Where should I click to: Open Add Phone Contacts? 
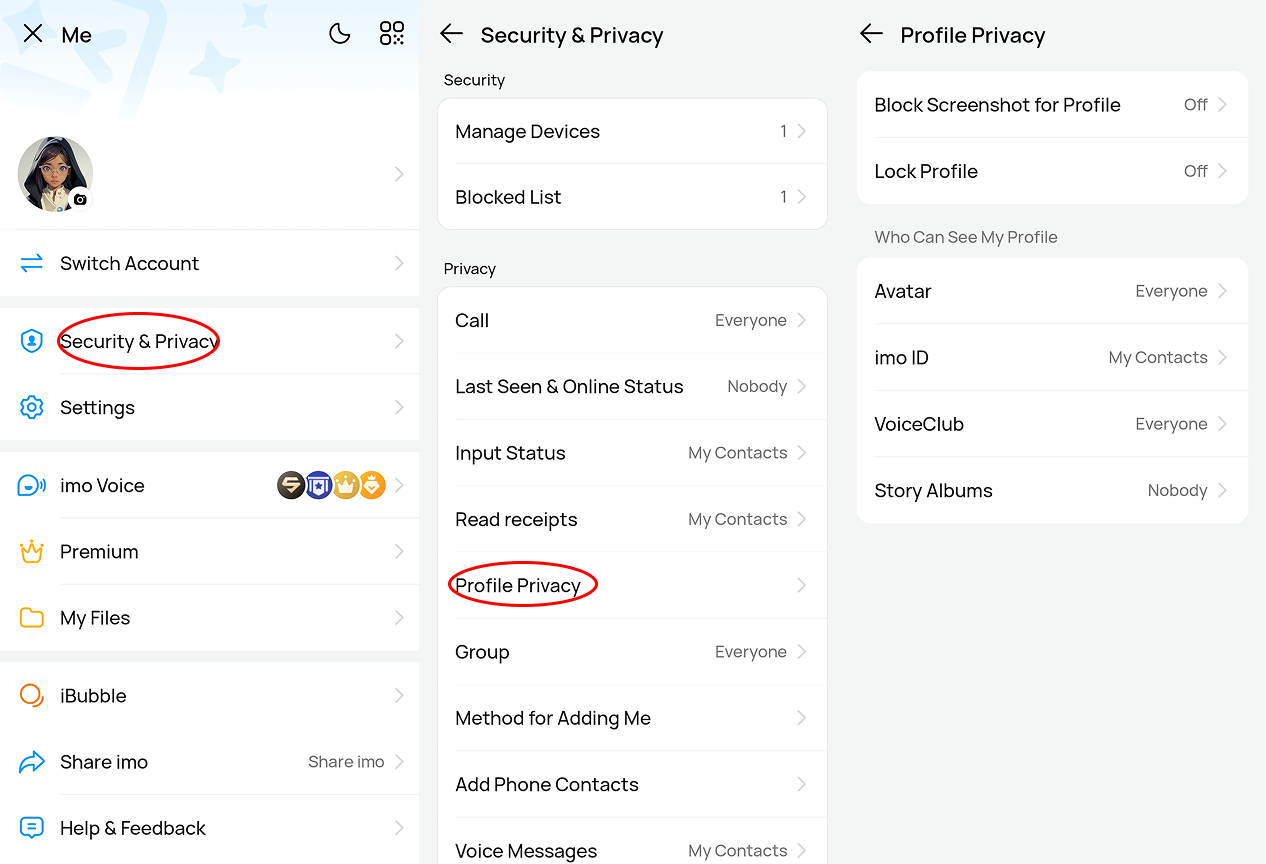[x=632, y=784]
